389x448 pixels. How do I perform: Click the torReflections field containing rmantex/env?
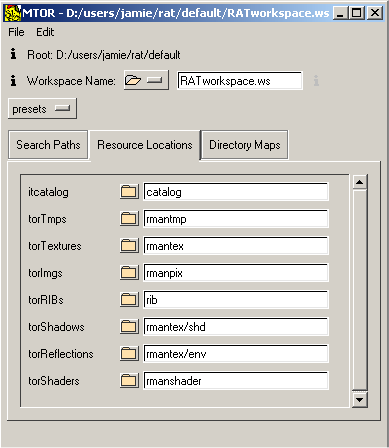tap(236, 354)
